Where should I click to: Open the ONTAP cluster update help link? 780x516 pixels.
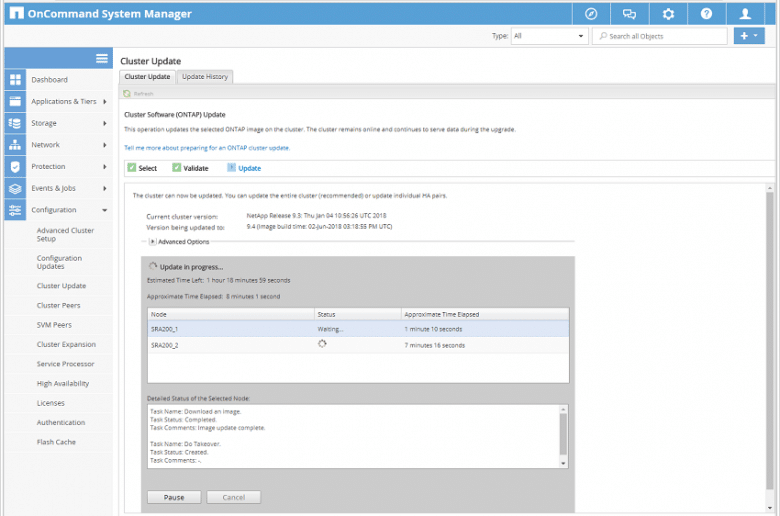click(207, 148)
